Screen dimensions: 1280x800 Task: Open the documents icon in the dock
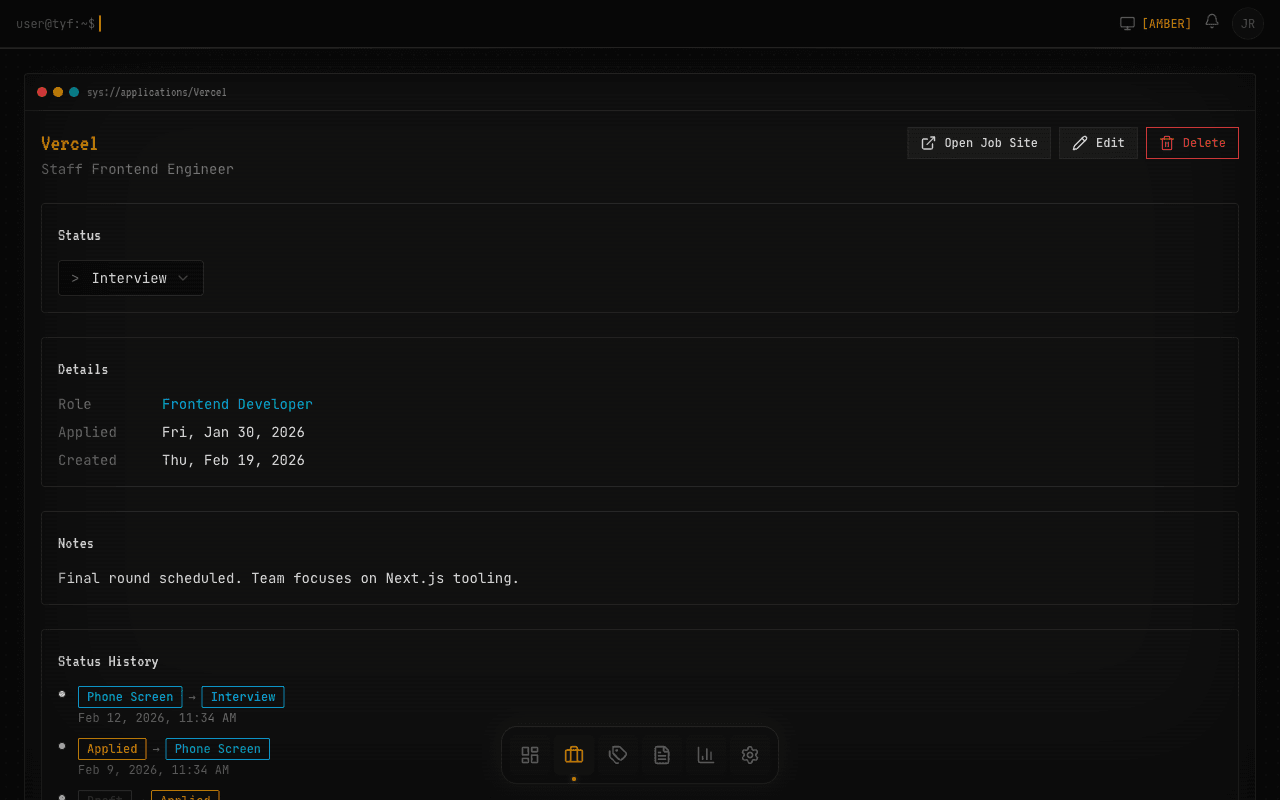pyautogui.click(x=662, y=755)
